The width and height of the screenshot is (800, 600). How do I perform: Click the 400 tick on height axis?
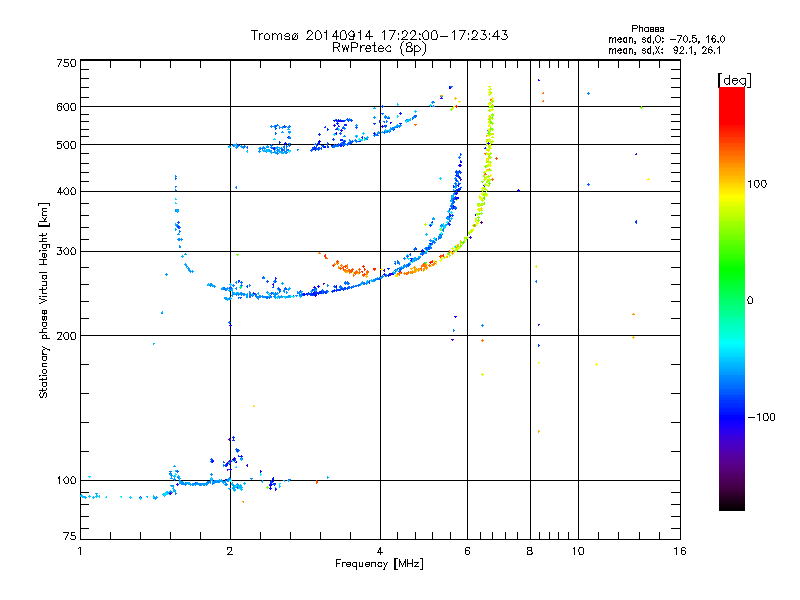click(x=66, y=192)
